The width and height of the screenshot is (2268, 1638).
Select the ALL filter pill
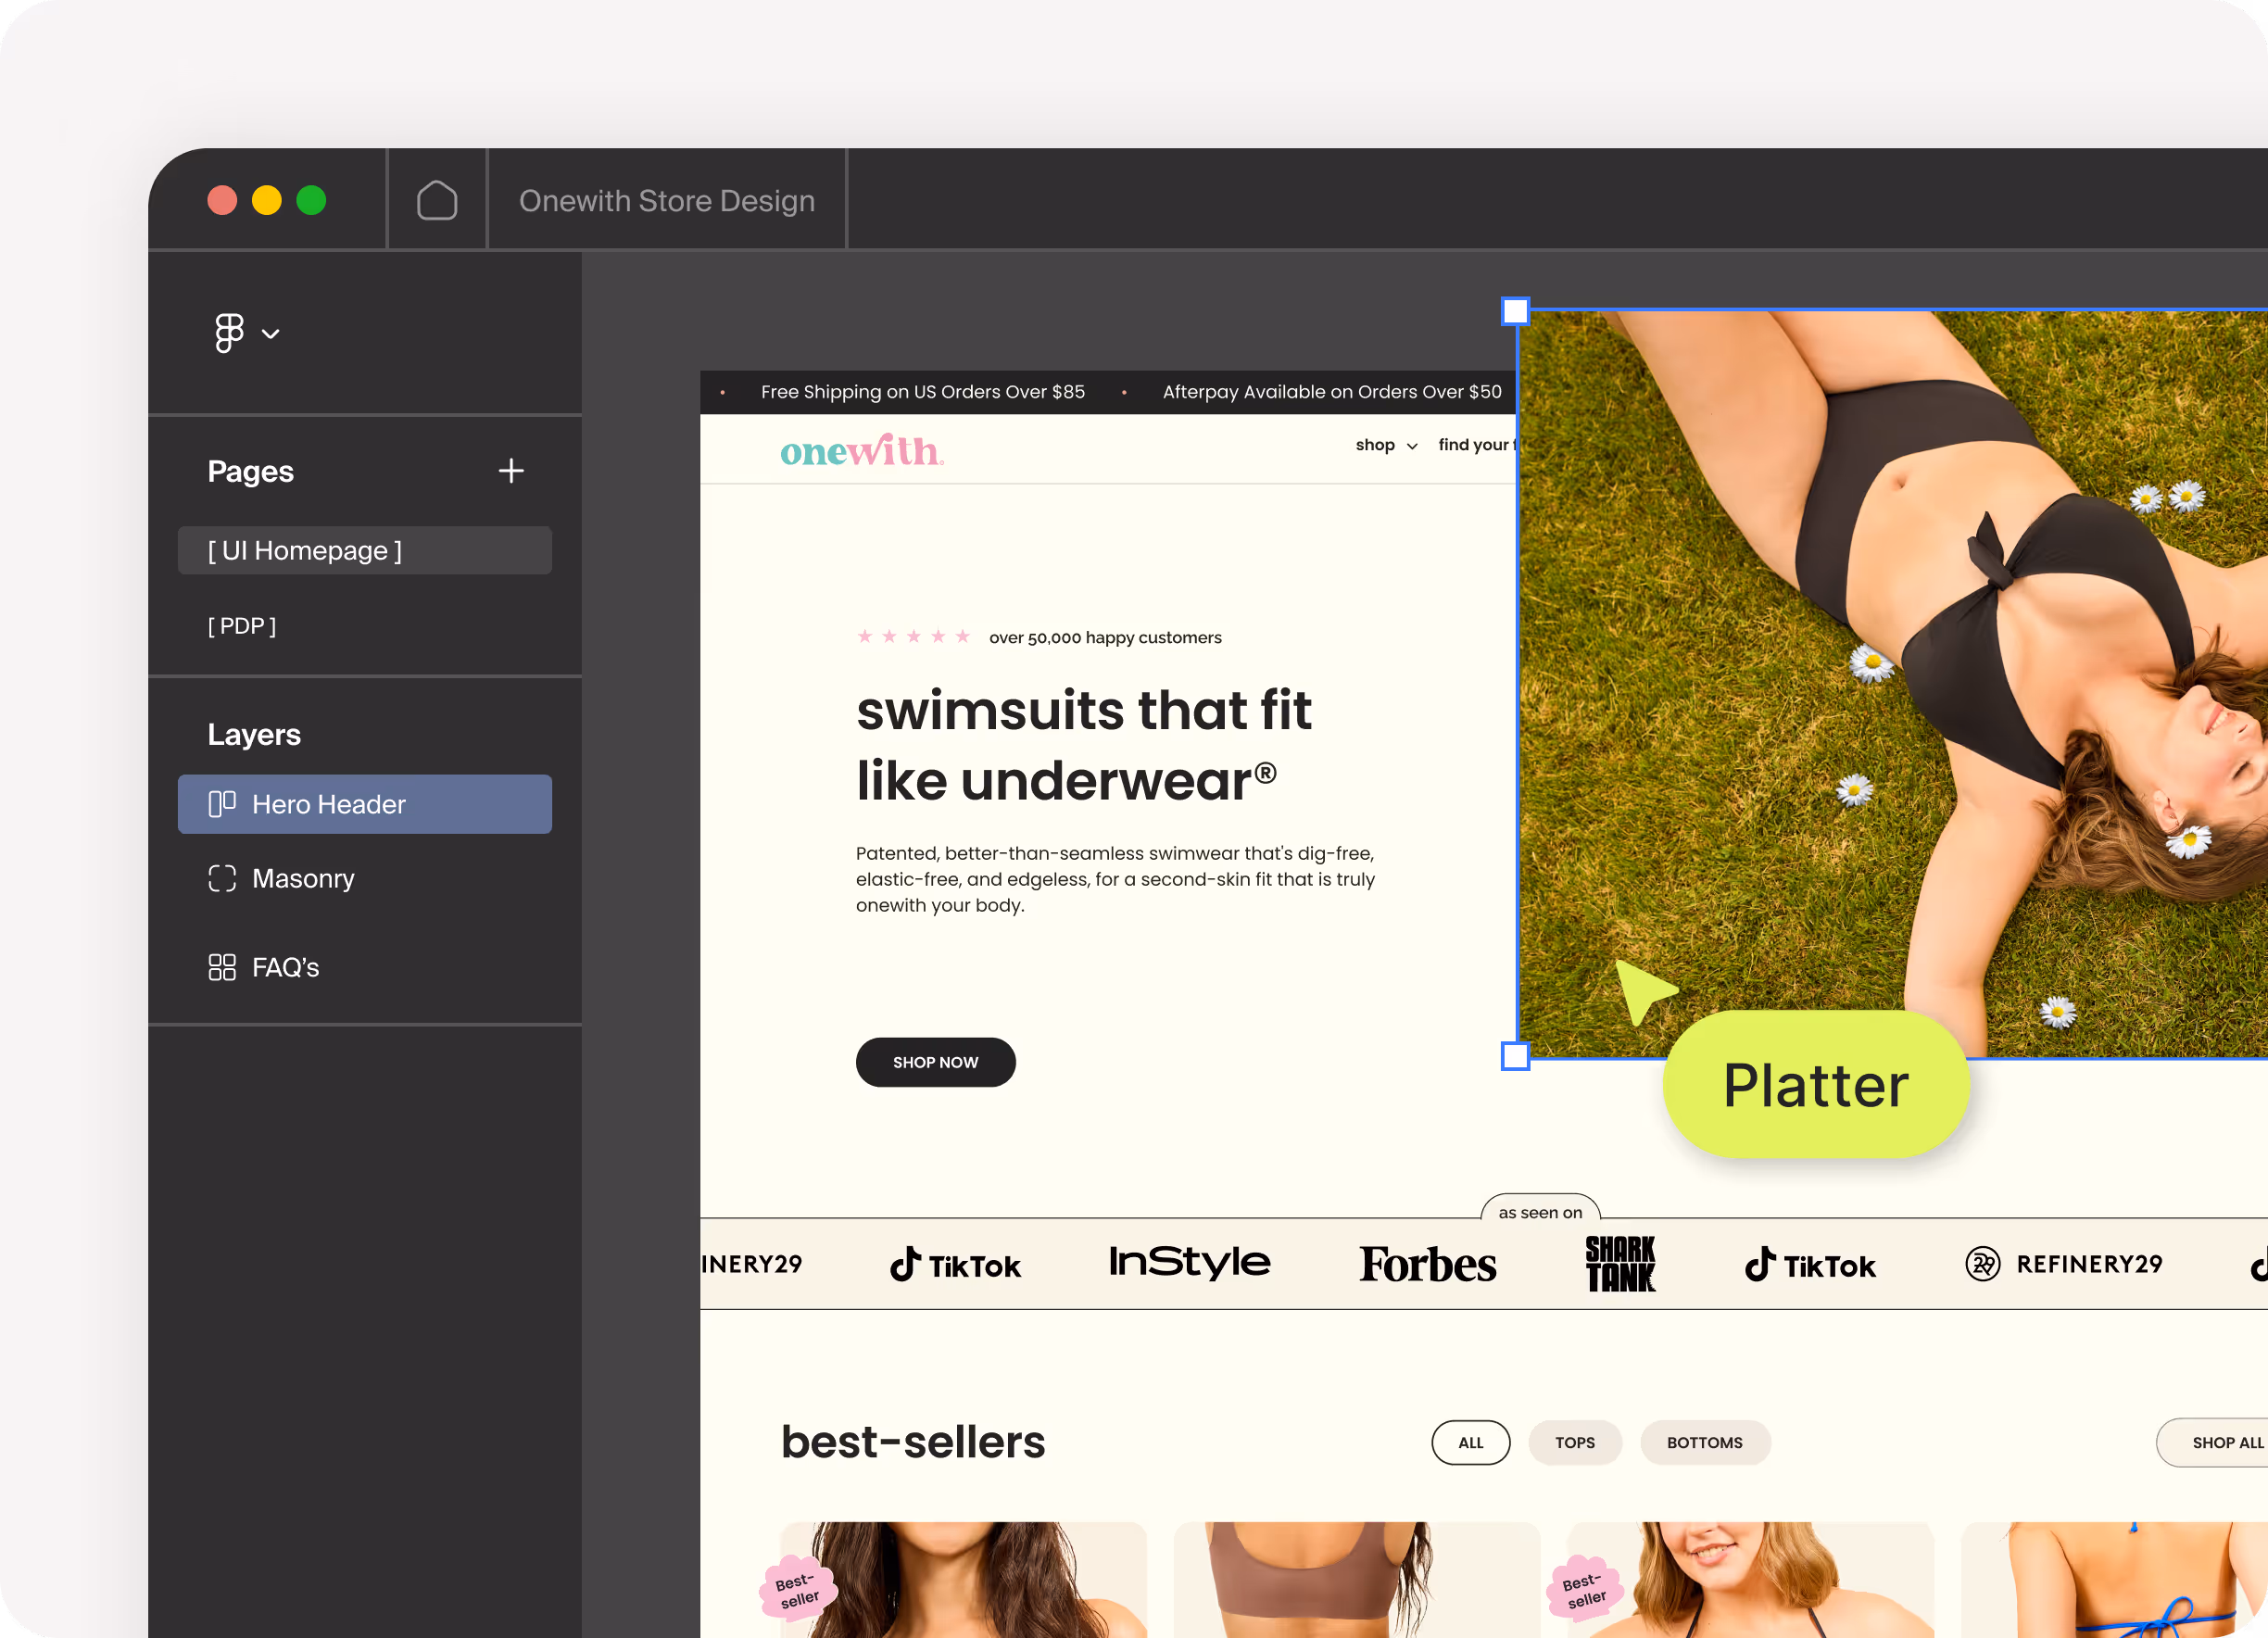[1470, 1442]
